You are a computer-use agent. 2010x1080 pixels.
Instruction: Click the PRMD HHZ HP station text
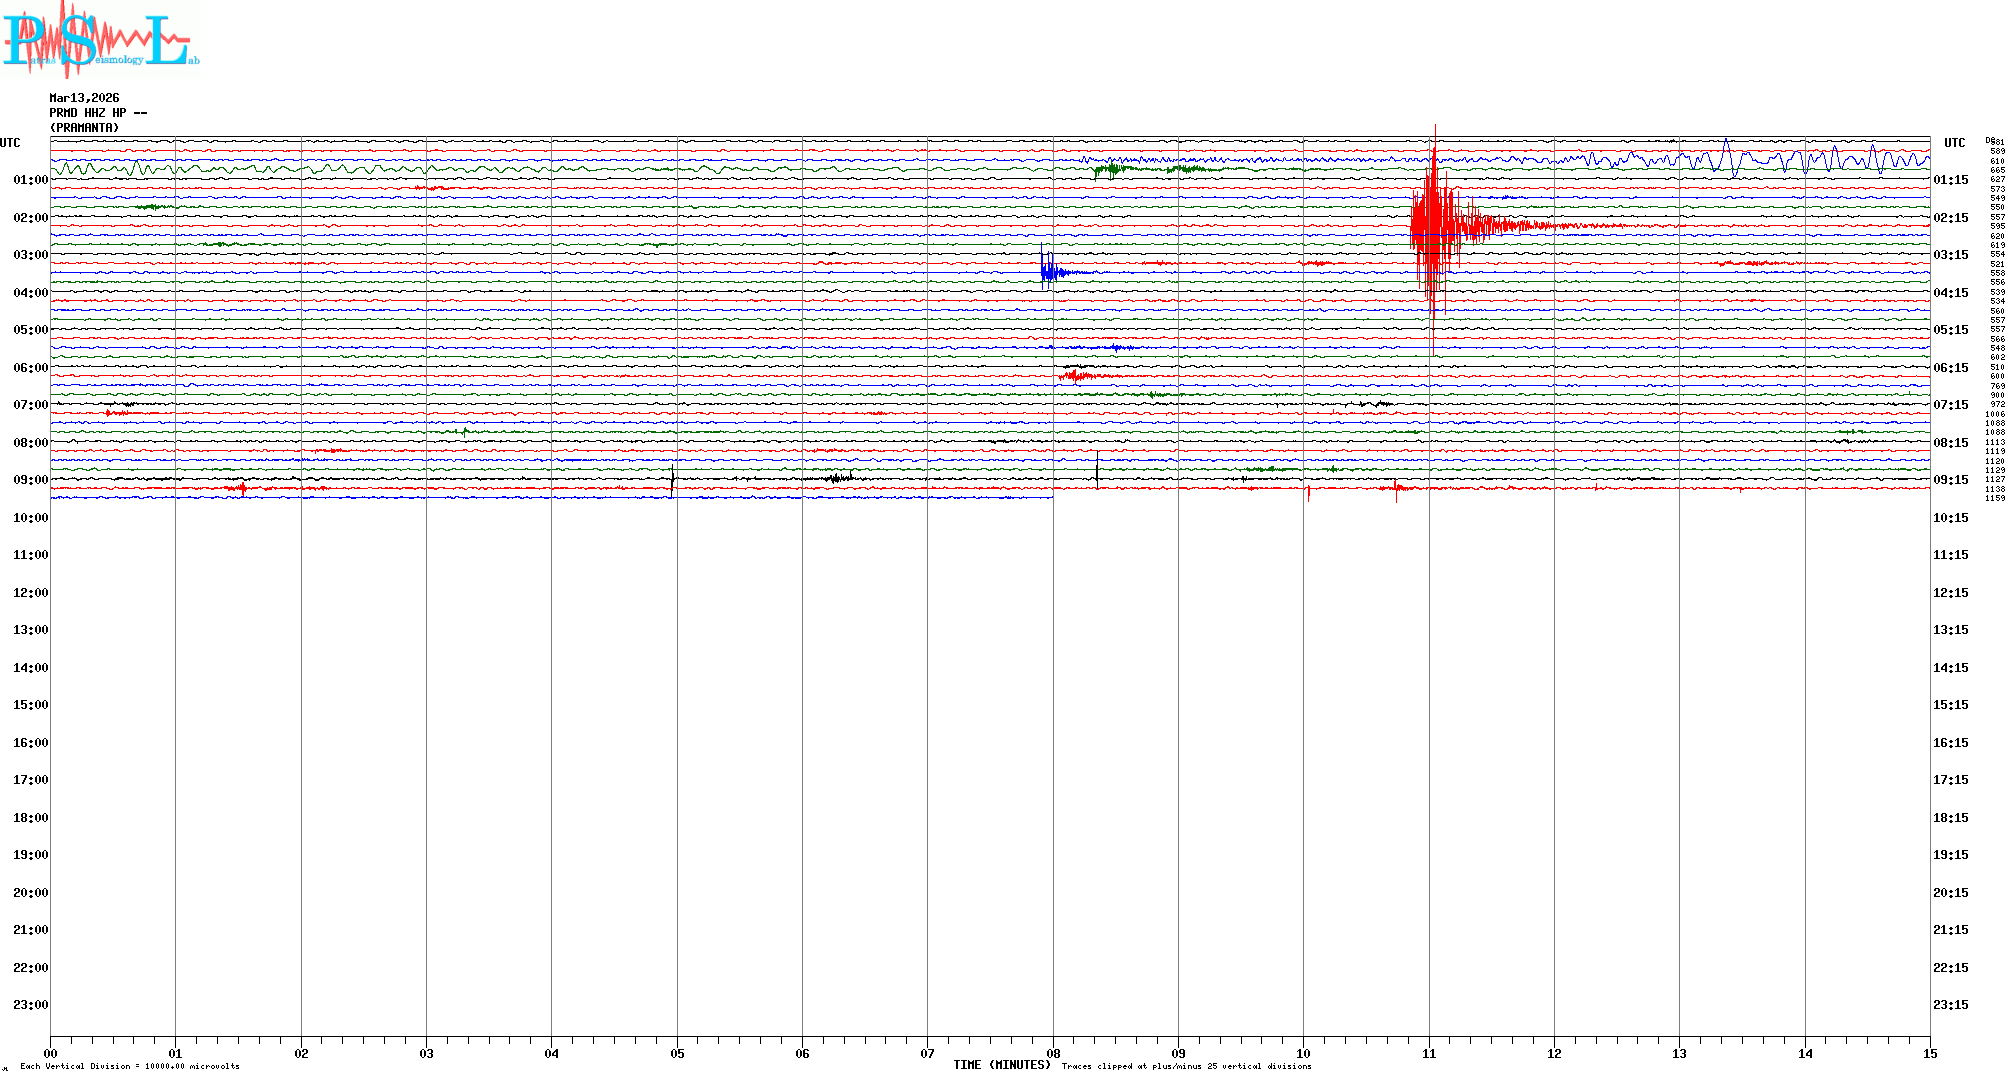(x=98, y=113)
